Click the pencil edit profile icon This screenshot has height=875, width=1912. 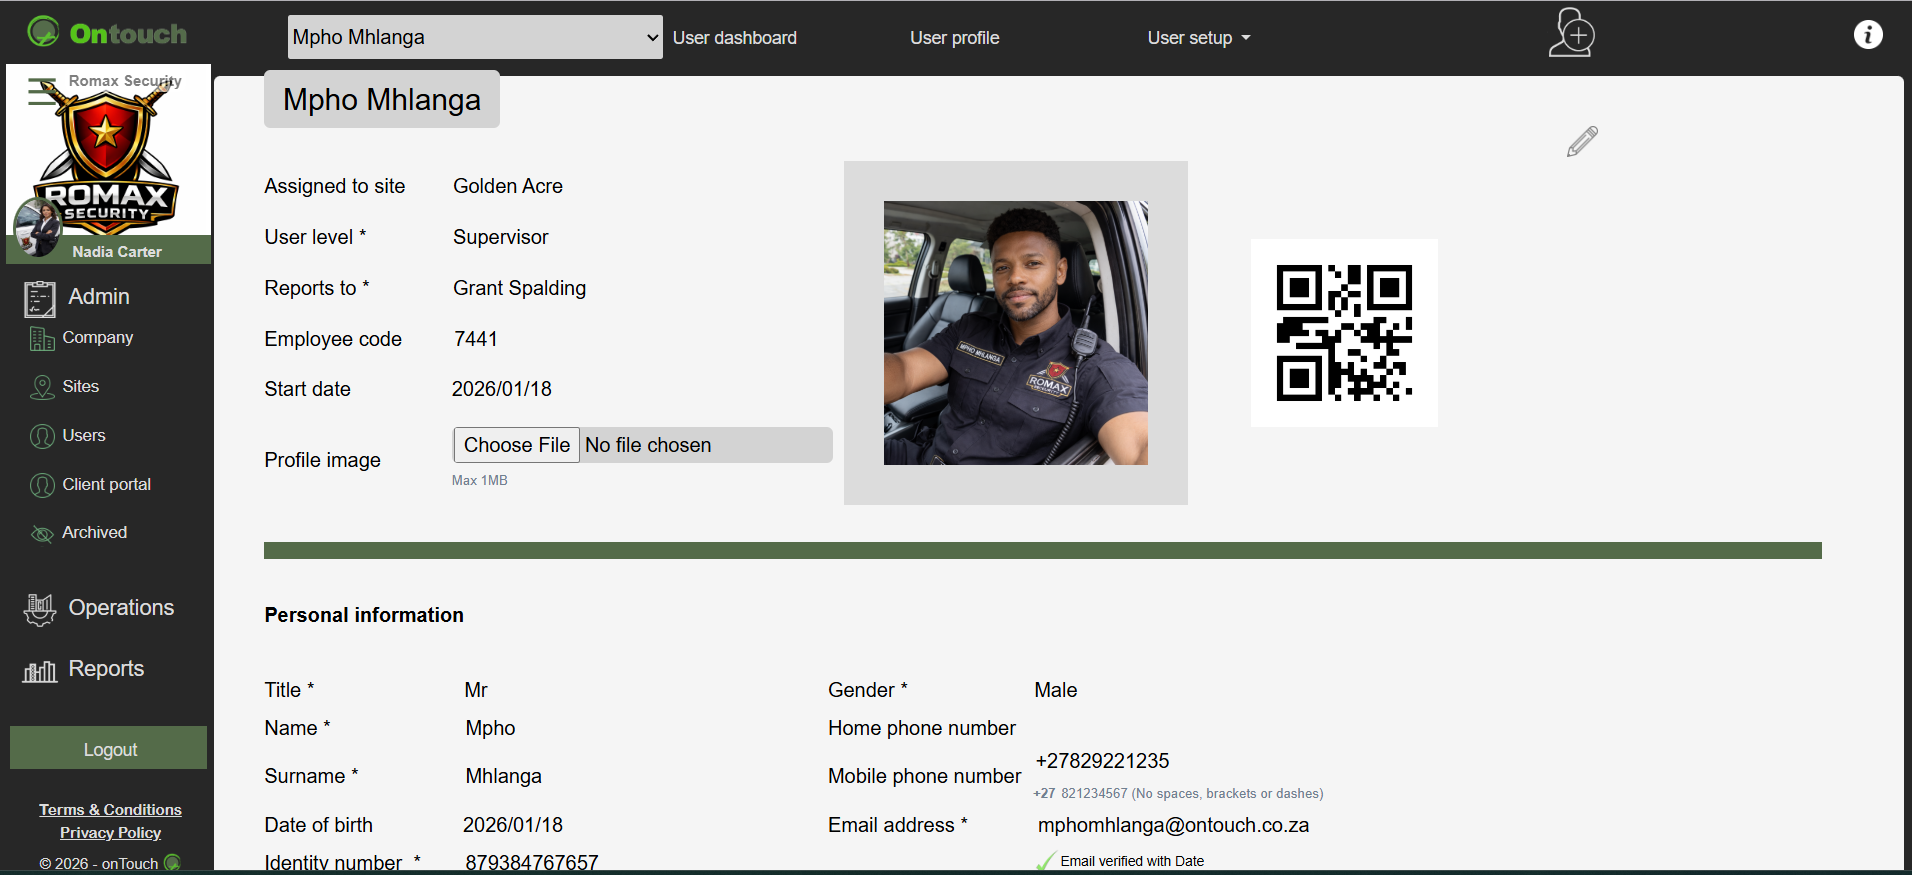(1582, 142)
